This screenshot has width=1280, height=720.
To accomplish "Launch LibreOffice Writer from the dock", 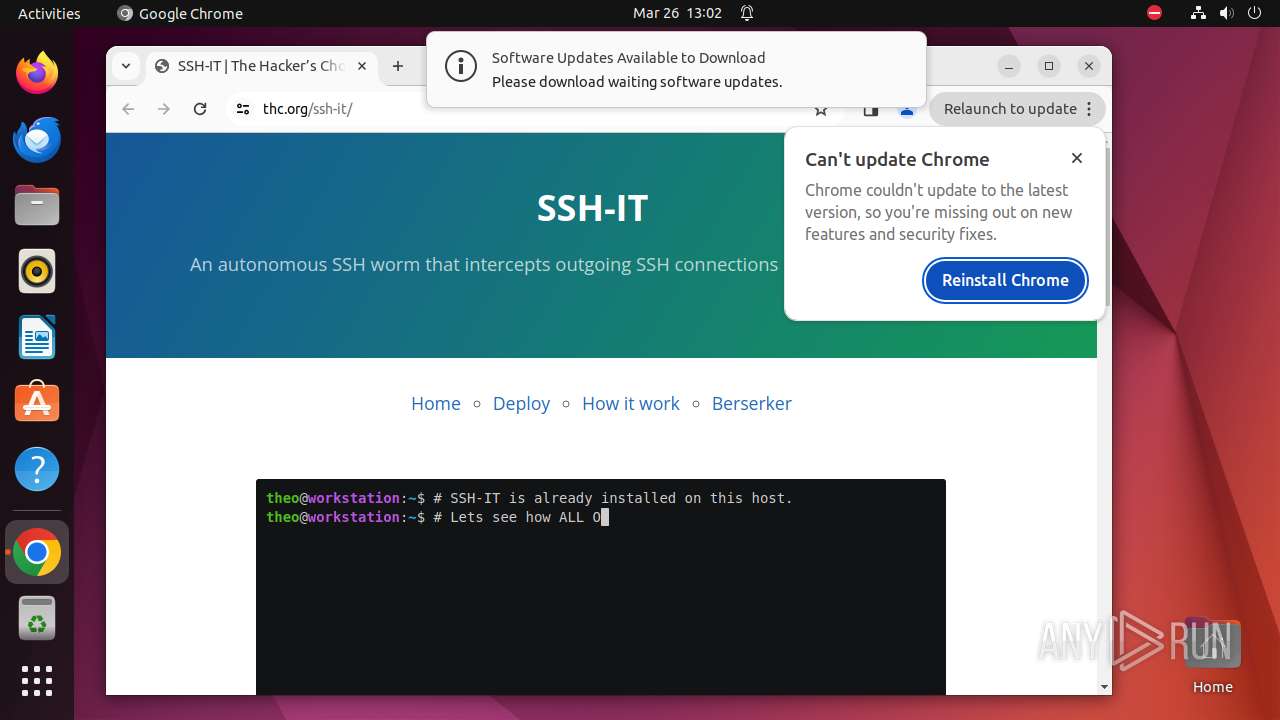I will pos(37,337).
